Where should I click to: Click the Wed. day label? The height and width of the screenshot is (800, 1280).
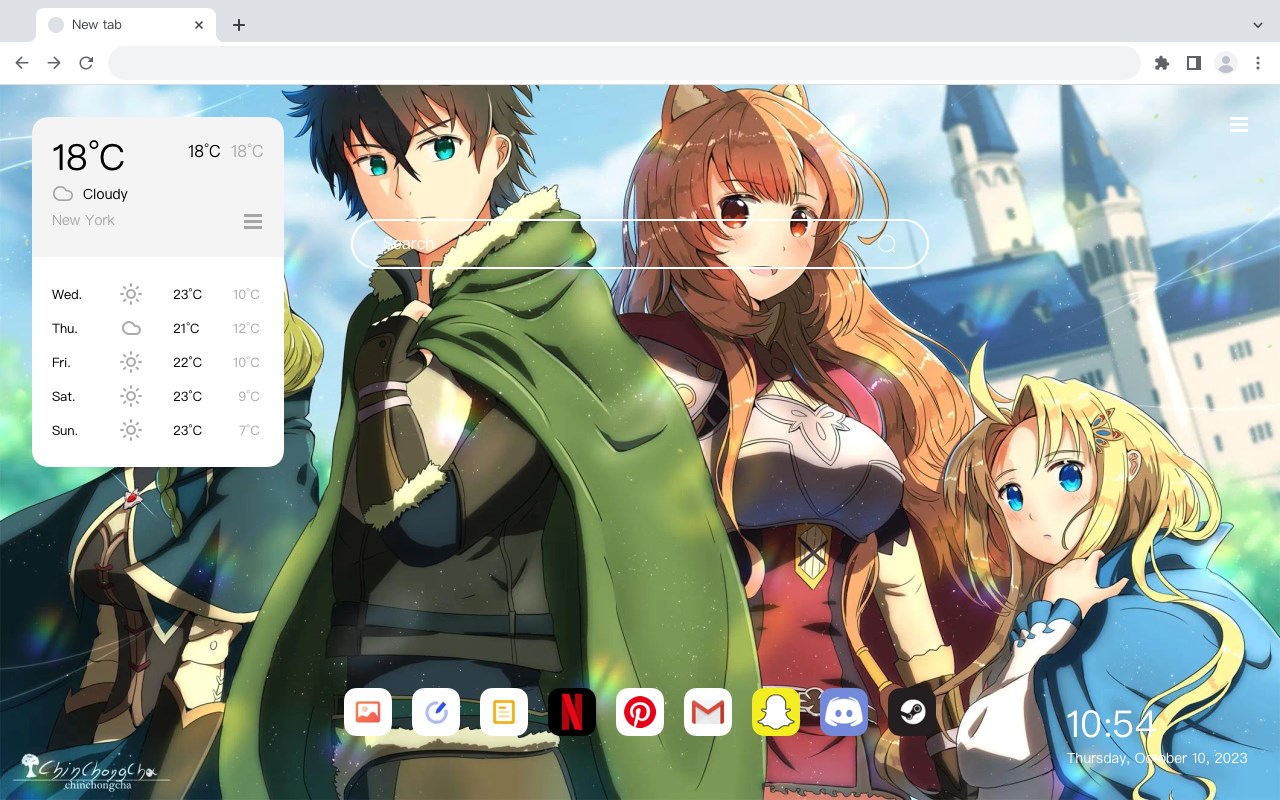[x=67, y=295]
